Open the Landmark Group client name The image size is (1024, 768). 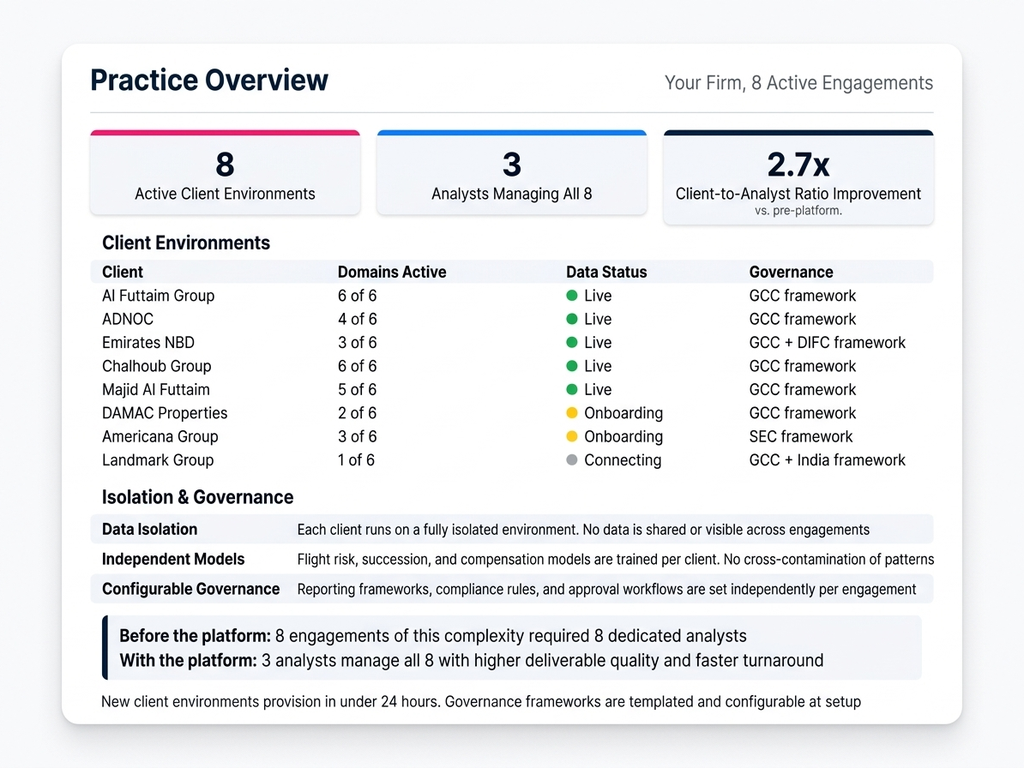[158, 460]
